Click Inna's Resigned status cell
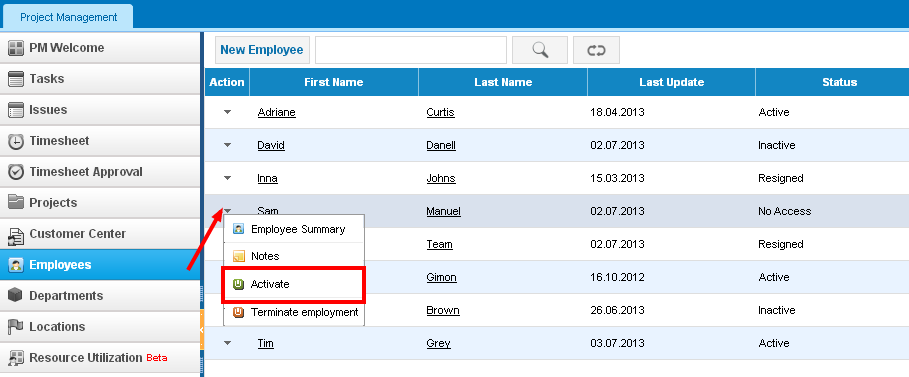 [x=780, y=179]
